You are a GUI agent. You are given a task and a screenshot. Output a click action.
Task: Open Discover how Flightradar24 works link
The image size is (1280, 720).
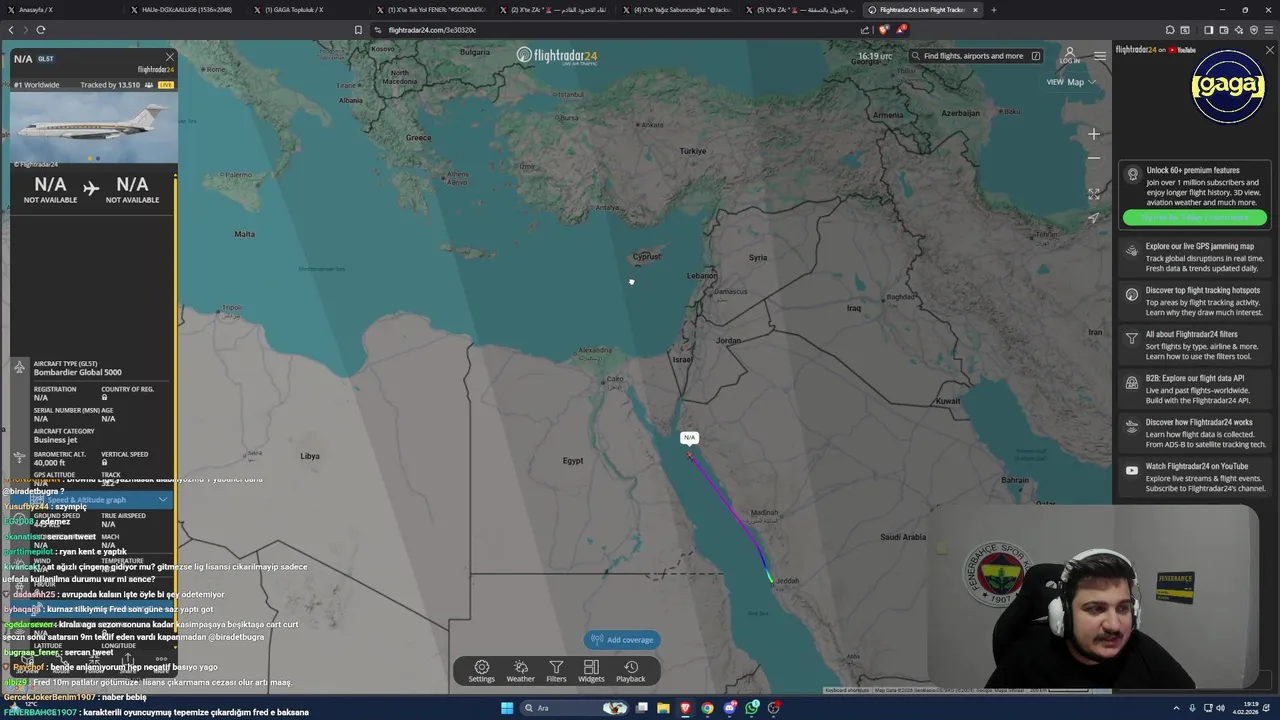pos(1195,433)
